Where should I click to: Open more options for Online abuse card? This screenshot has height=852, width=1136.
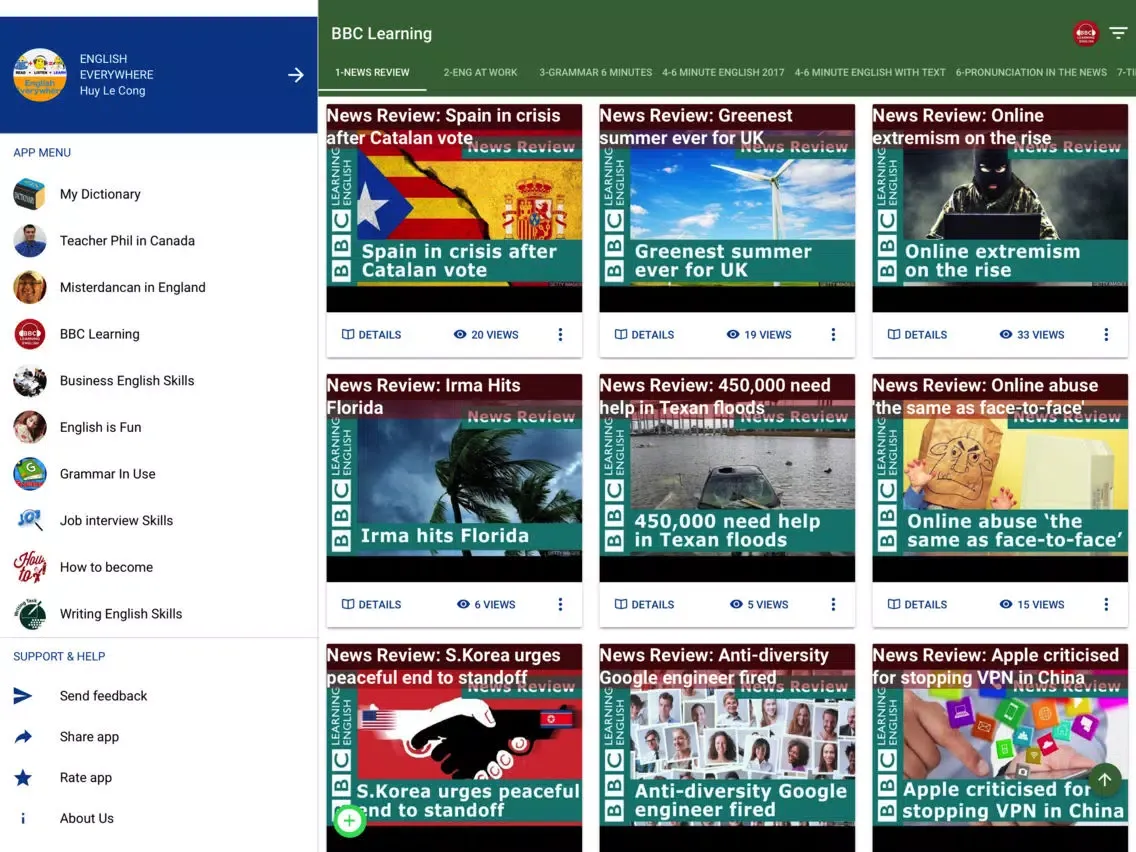(x=1106, y=604)
